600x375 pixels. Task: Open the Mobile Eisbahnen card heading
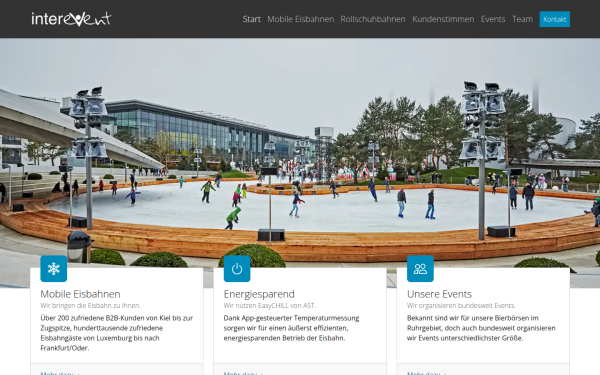[x=80, y=294]
